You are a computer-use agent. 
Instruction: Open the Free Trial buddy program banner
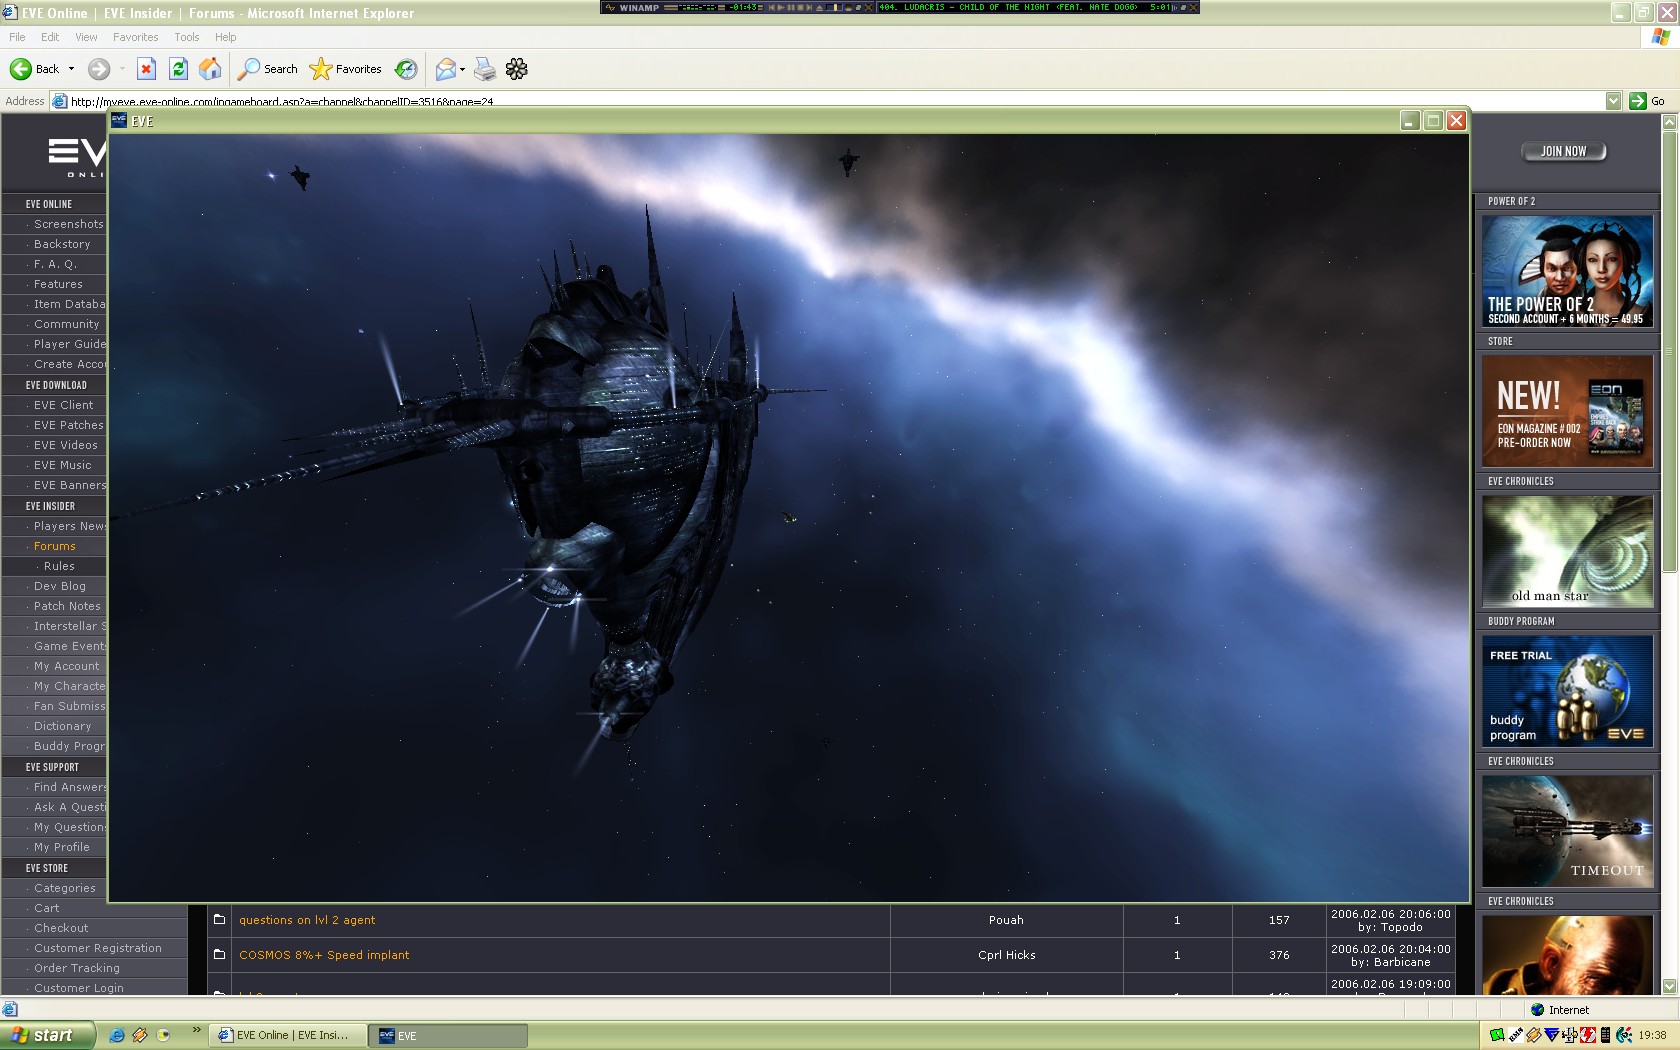(x=1567, y=691)
